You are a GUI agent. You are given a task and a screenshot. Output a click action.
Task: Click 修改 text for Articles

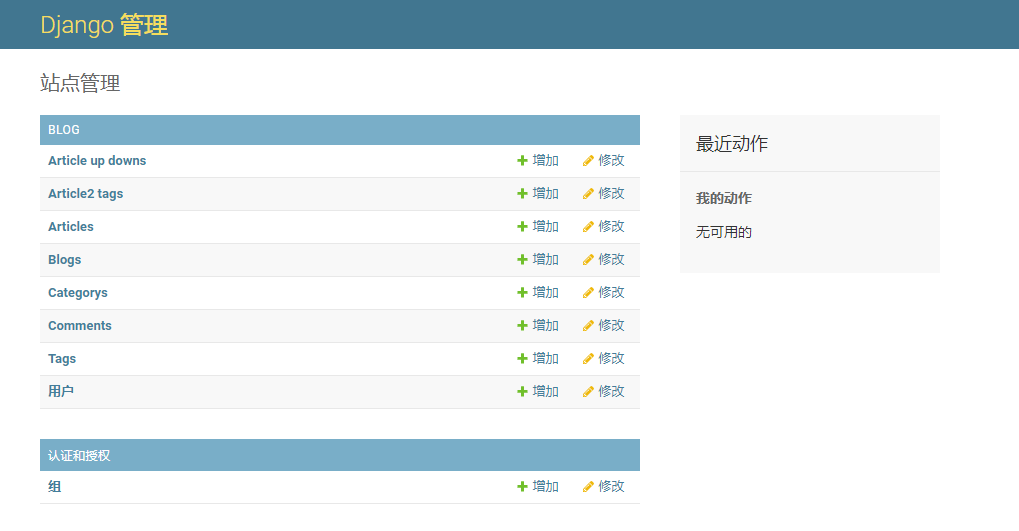612,226
